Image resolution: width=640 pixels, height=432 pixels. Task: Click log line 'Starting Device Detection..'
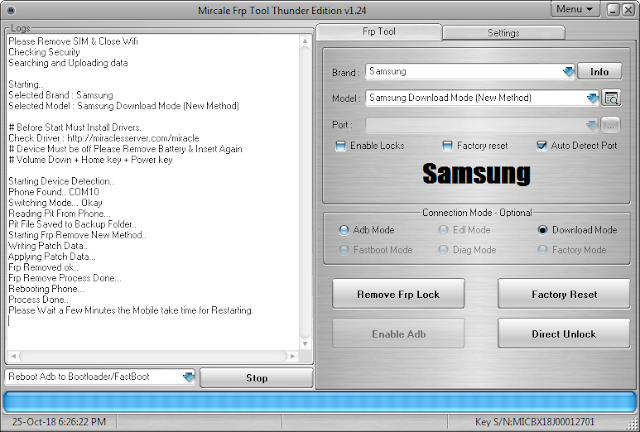tap(61, 181)
